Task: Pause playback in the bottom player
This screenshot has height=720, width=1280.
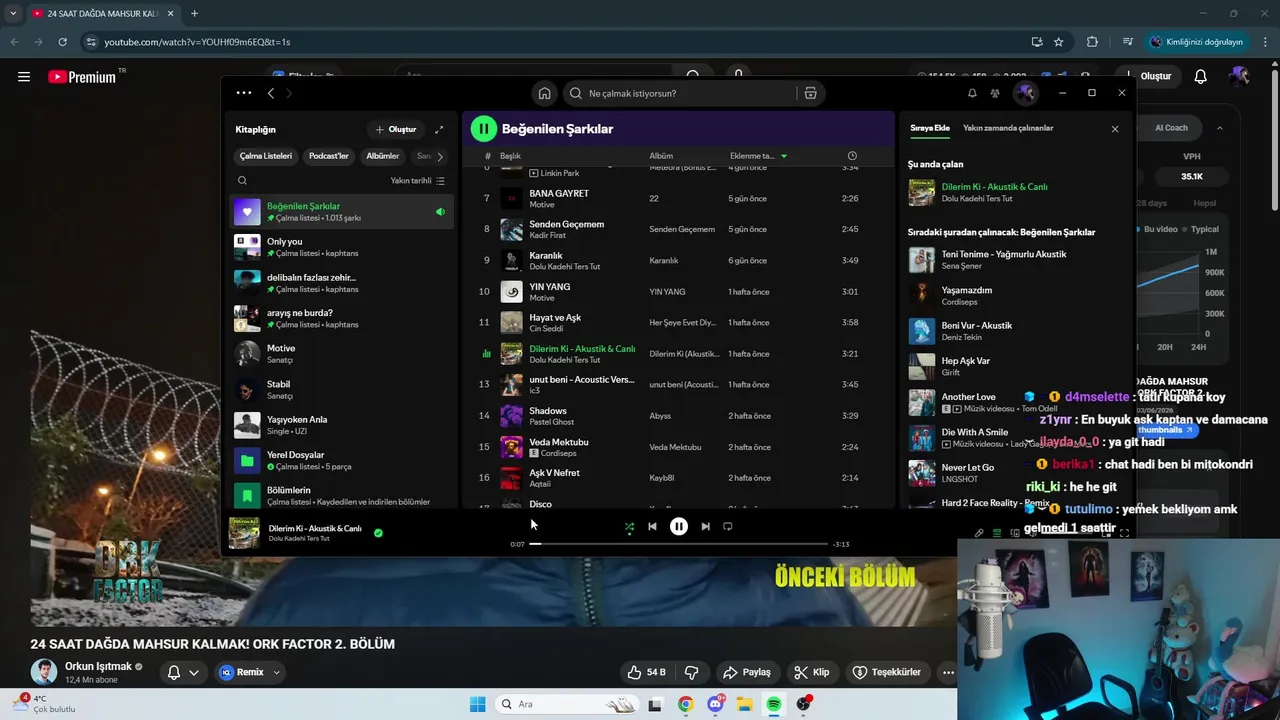Action: point(679,526)
